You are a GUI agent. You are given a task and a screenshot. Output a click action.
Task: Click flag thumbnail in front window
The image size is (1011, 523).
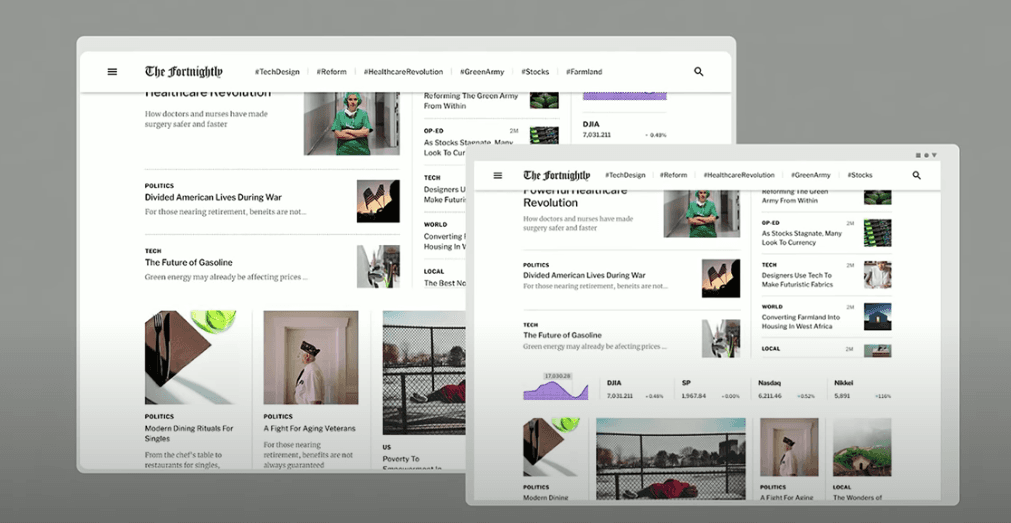coord(721,279)
